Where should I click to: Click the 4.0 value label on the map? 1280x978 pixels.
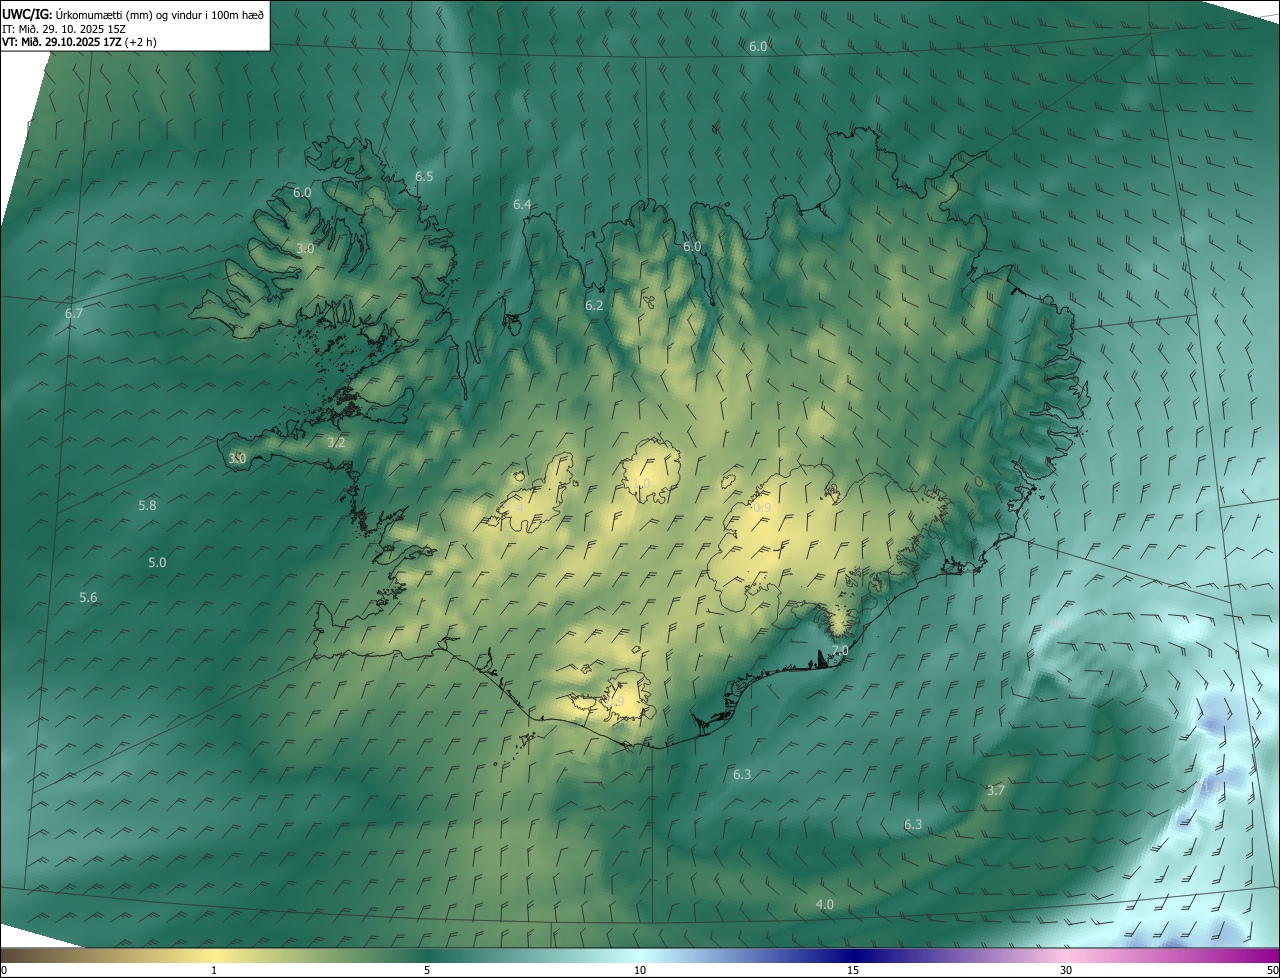(x=824, y=905)
